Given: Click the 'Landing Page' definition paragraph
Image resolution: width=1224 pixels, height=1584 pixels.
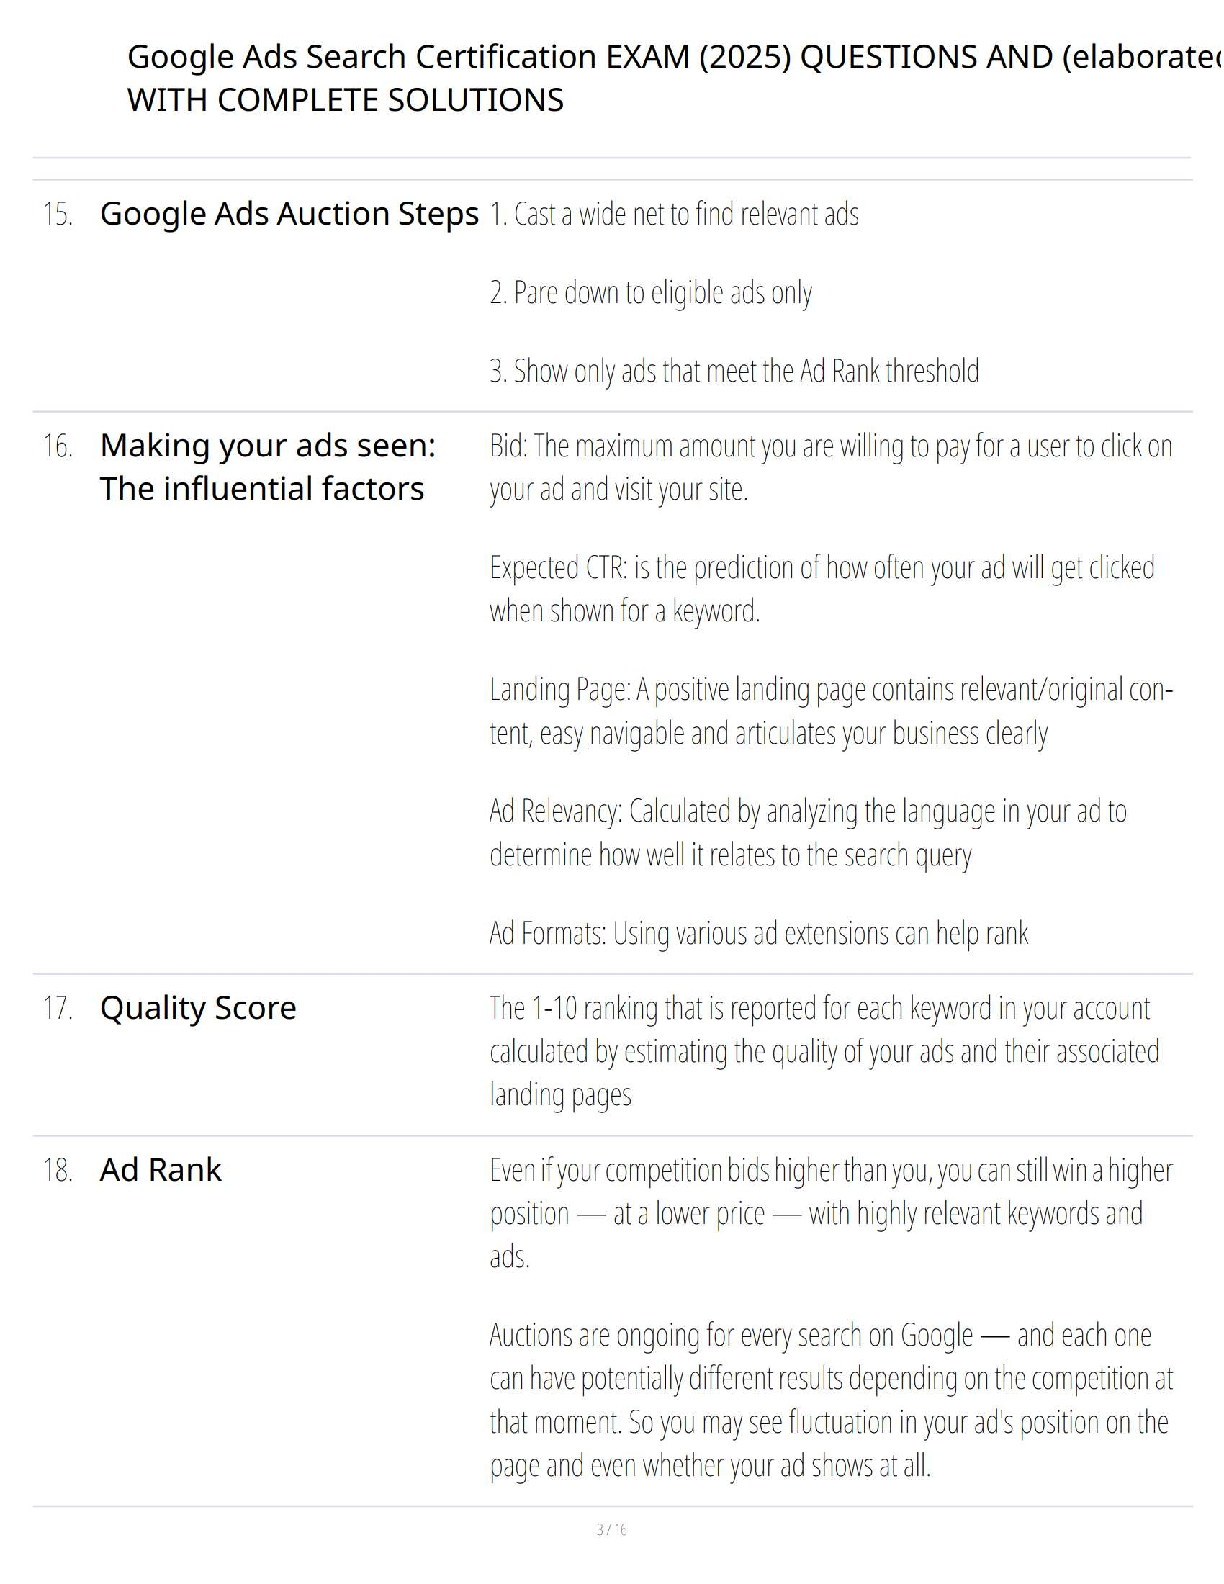Looking at the screenshot, I should click(831, 711).
